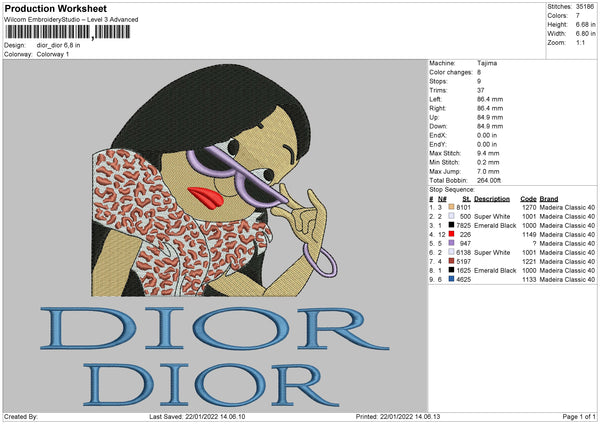Click 'Super White' in stop 2 row

(492, 216)
